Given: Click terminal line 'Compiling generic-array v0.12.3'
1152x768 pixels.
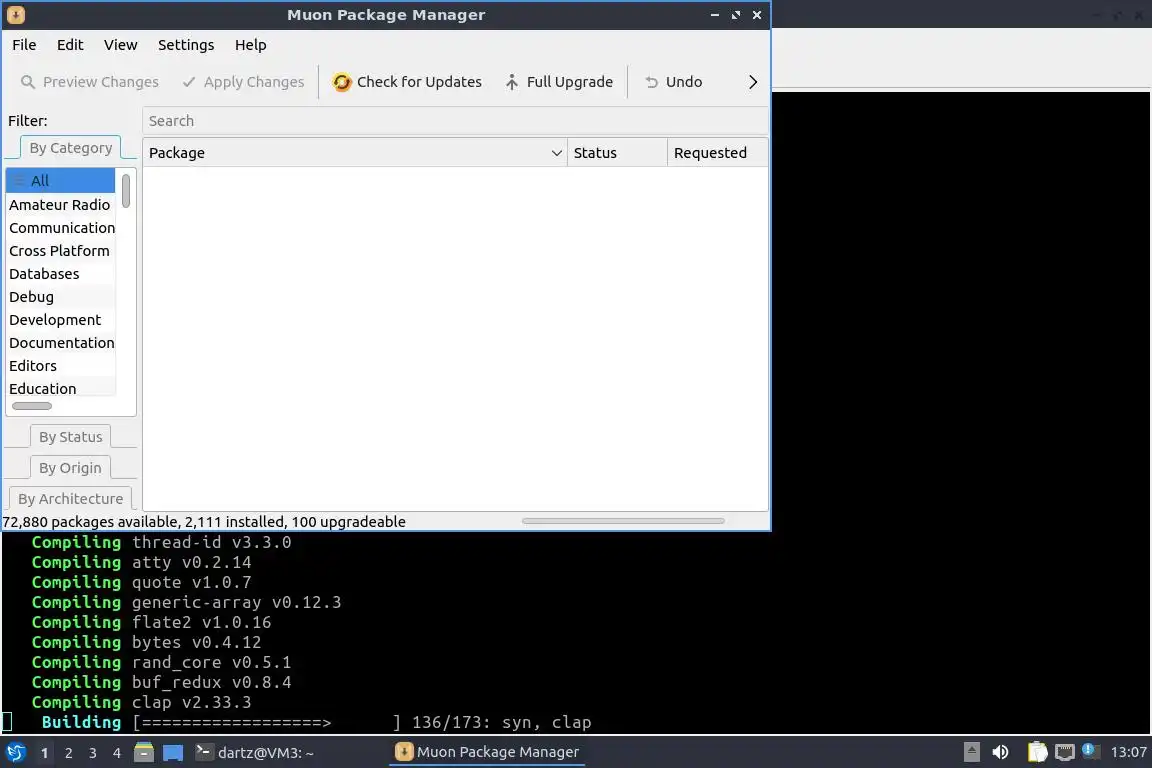Looking at the screenshot, I should point(187,603).
